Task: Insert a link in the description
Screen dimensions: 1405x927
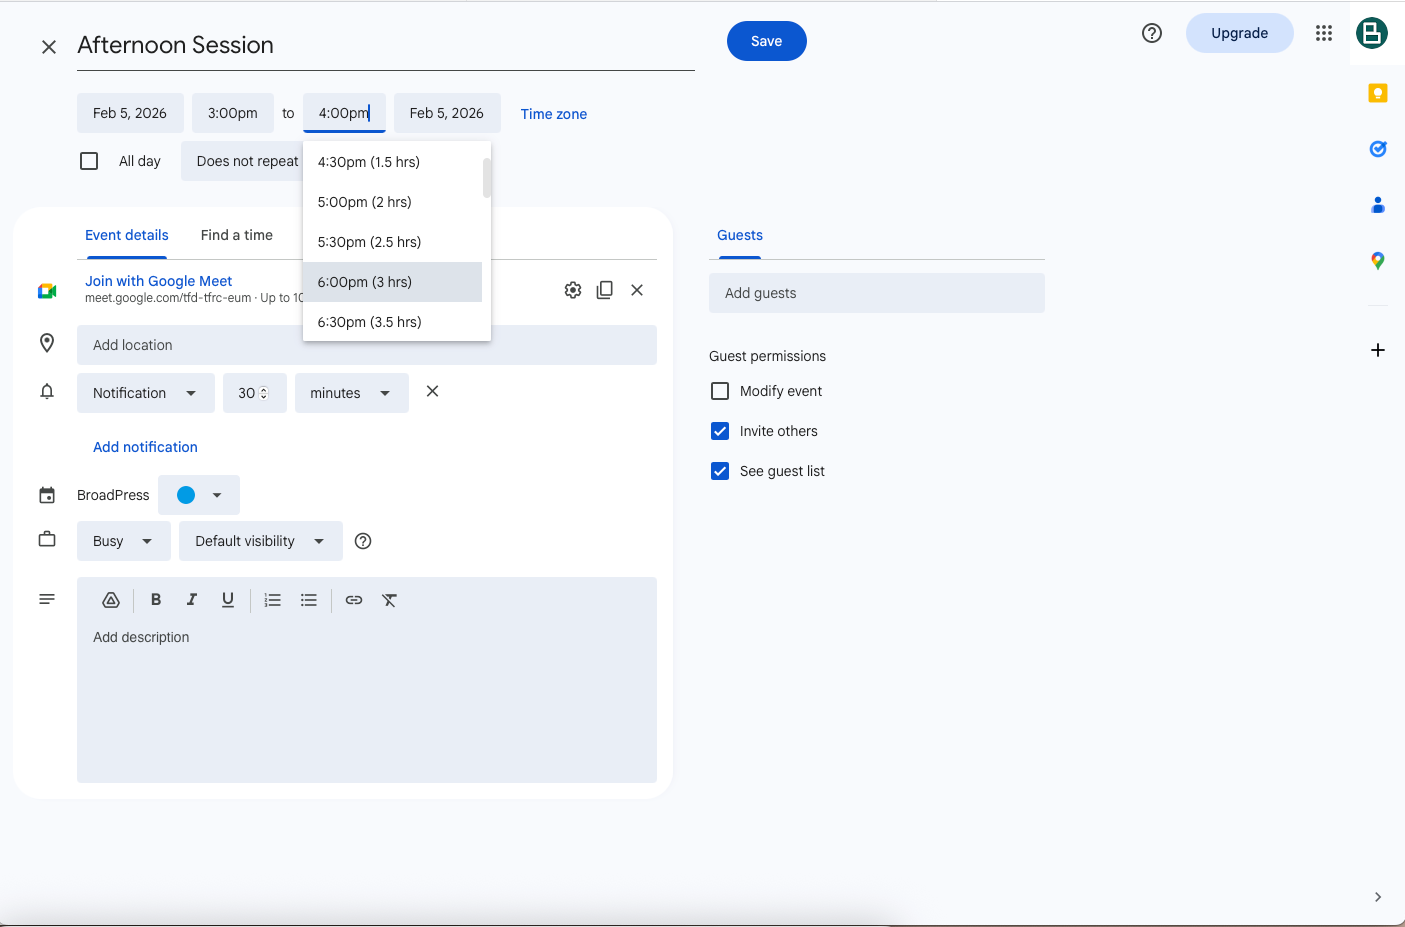Action: click(354, 600)
